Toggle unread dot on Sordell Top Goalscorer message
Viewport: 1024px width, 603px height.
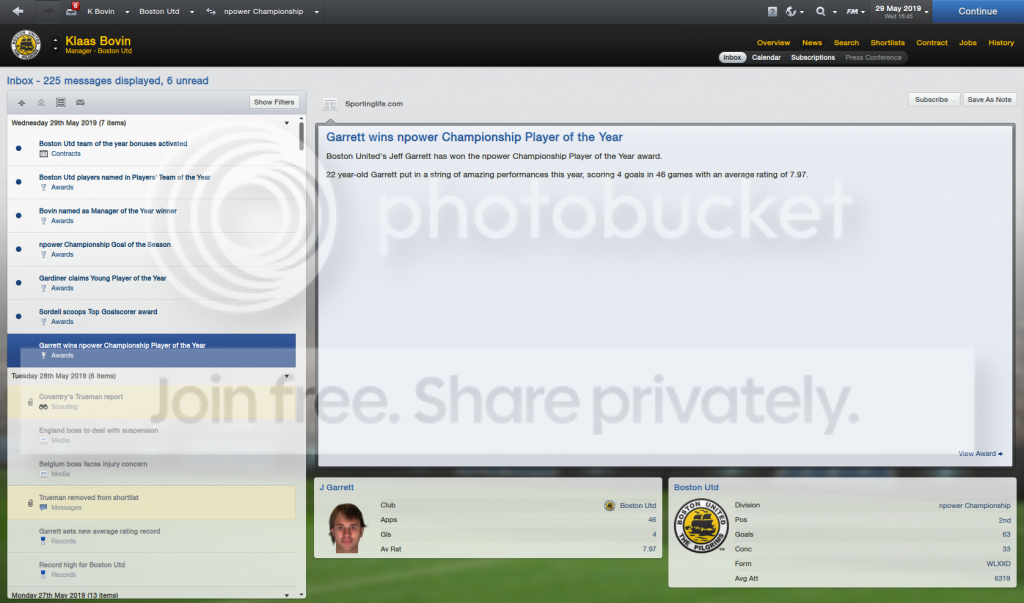(x=18, y=316)
